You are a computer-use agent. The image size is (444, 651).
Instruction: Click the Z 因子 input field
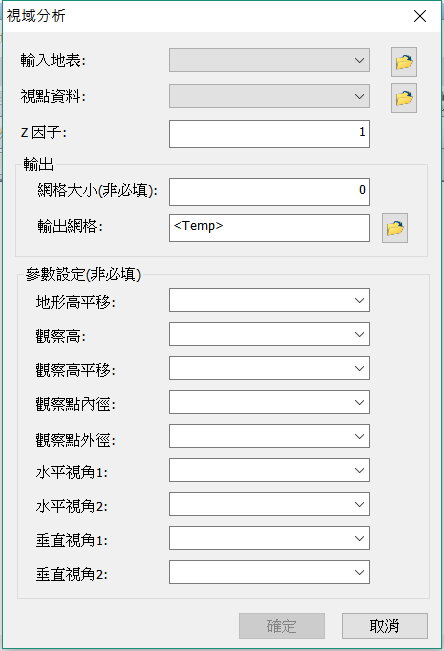tap(269, 134)
